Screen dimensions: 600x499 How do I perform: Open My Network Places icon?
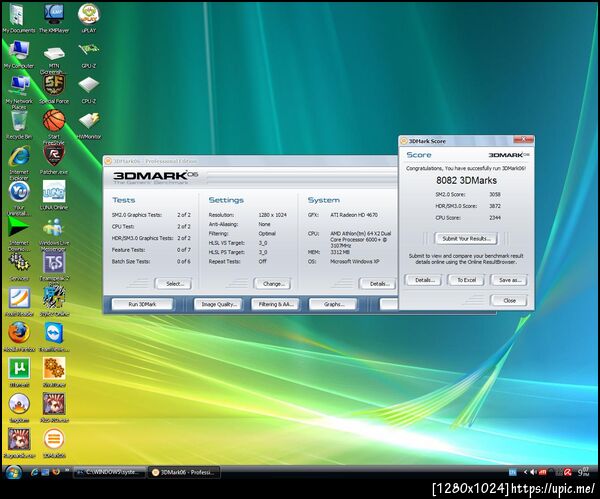tap(19, 92)
